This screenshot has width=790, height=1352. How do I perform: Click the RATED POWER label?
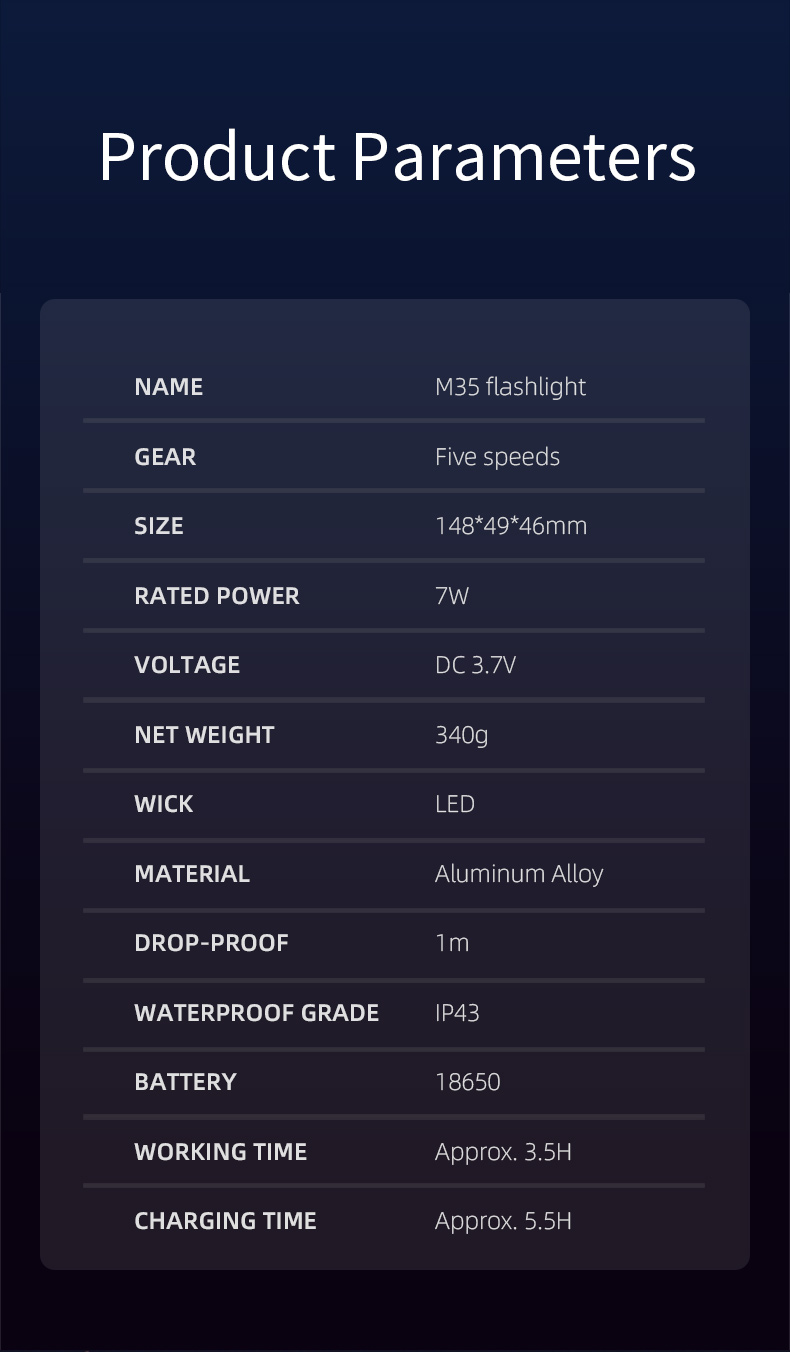click(217, 596)
